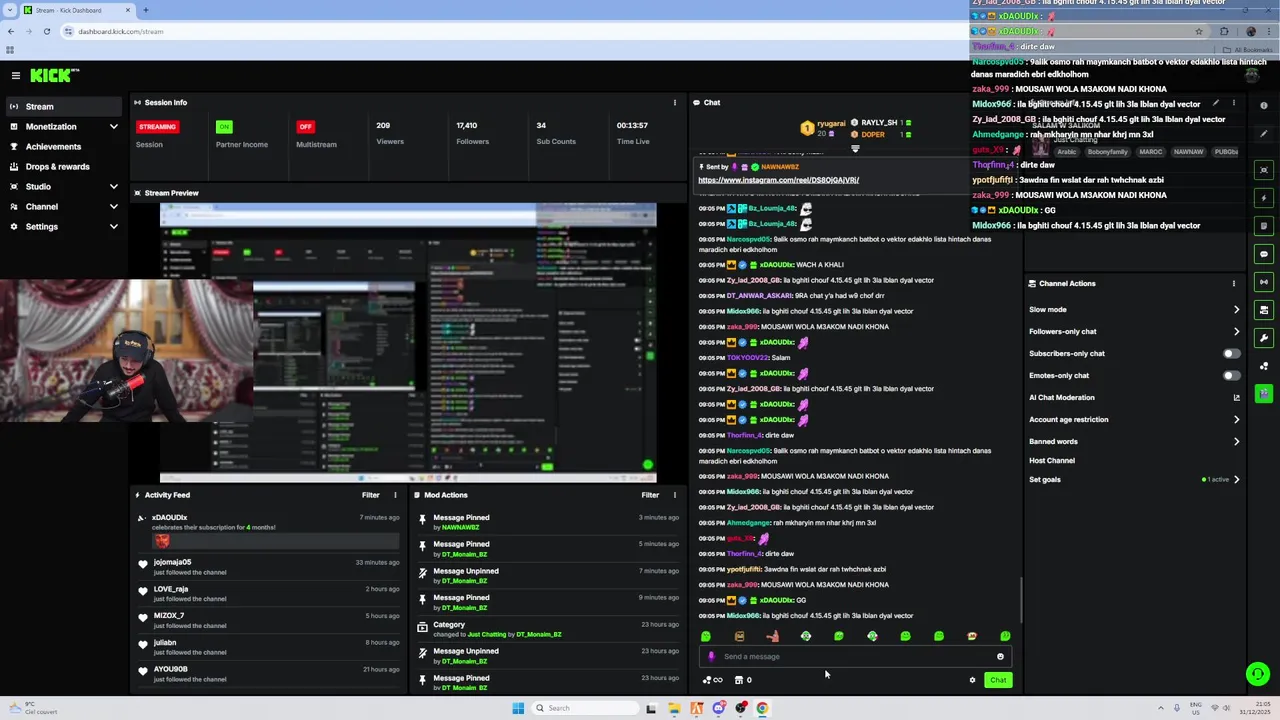
Task: Open Activity Feed three-dot options menu
Action: pyautogui.click(x=395, y=495)
